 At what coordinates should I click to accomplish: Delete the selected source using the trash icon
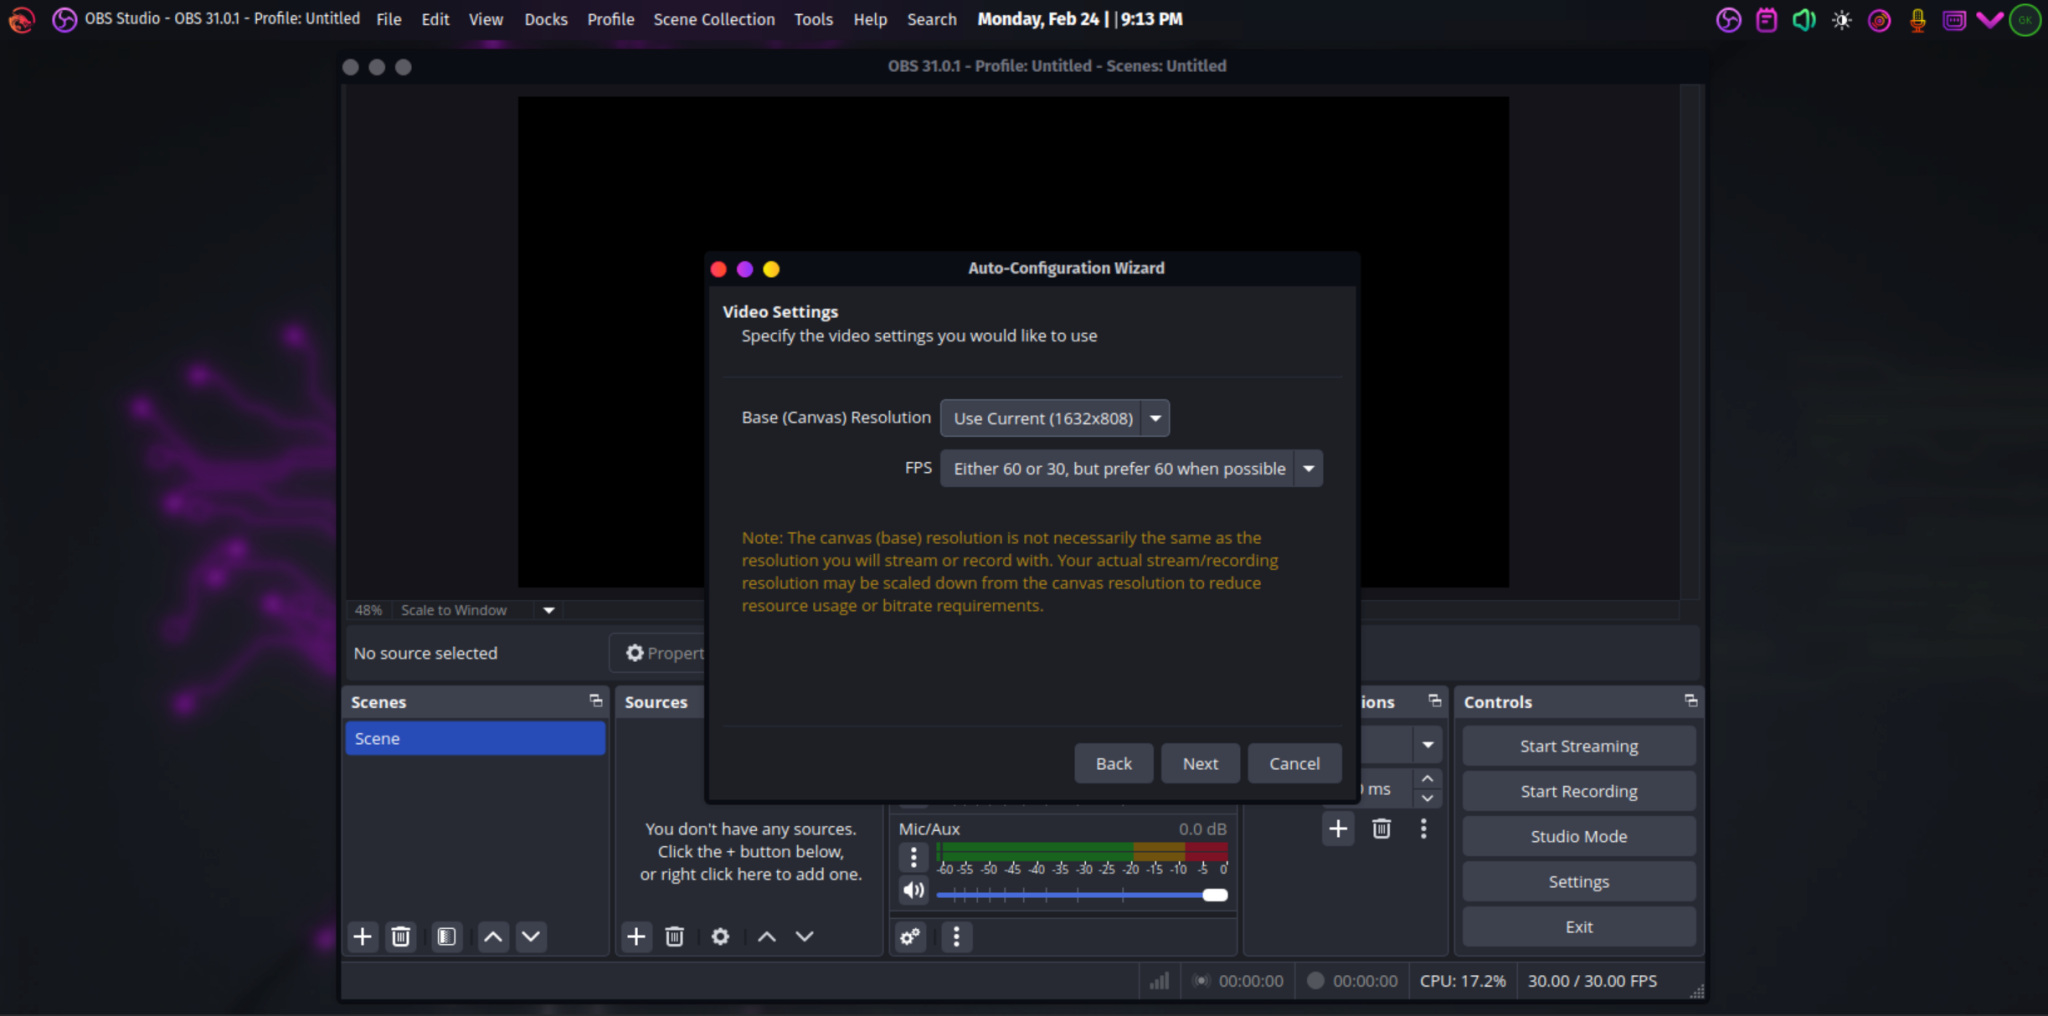pyautogui.click(x=674, y=937)
